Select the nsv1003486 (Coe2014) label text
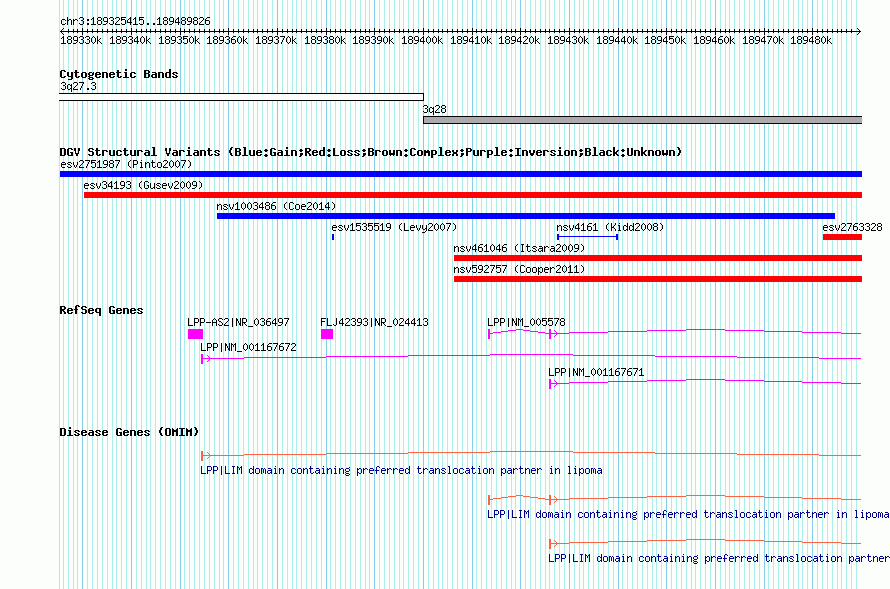Screen dimensions: 890x589 click(276, 206)
